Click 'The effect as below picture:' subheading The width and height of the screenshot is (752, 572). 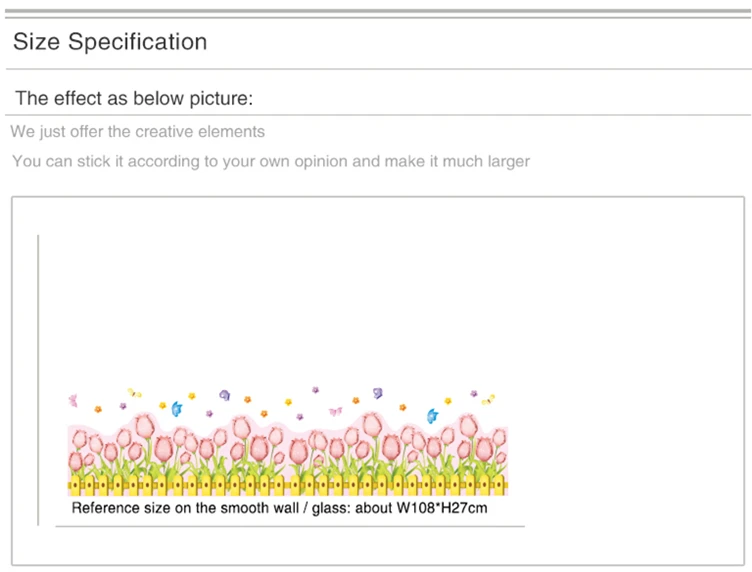134,98
